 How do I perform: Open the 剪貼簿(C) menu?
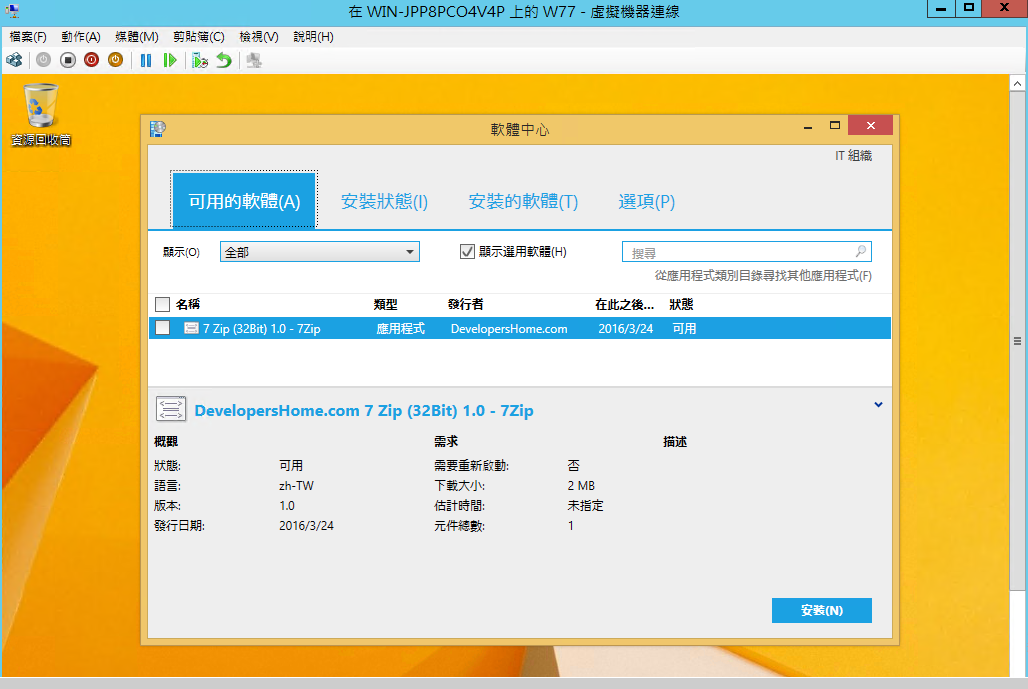pyautogui.click(x=199, y=37)
